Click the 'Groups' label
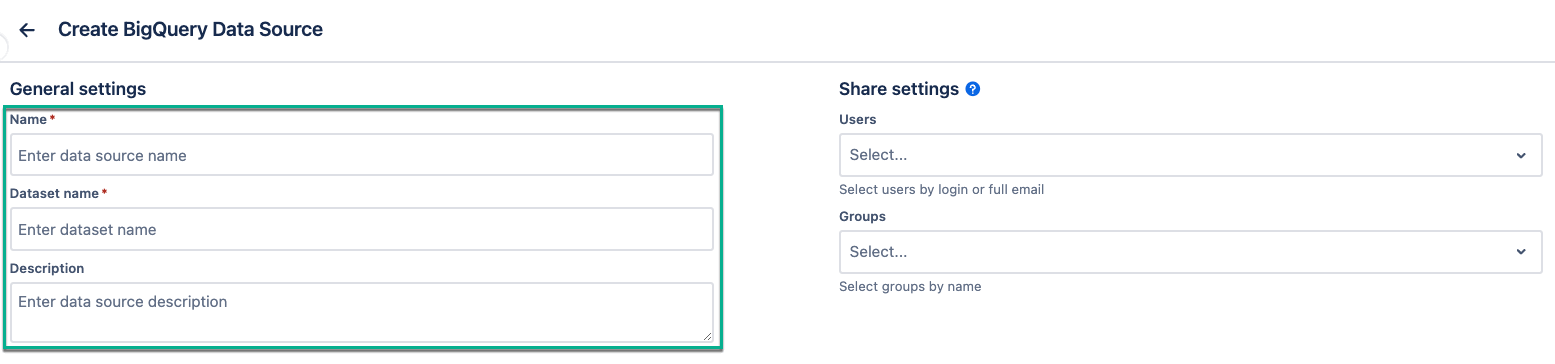The width and height of the screenshot is (1555, 364). [x=863, y=216]
